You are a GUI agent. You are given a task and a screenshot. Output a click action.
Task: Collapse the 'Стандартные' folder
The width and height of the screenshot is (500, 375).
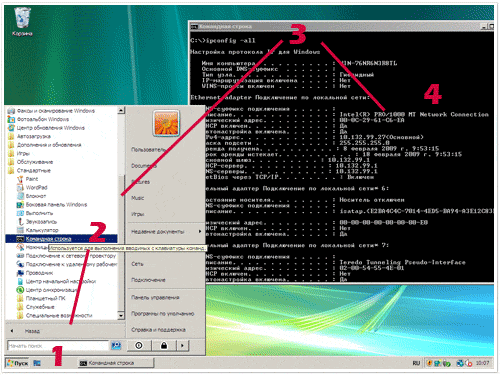pyautogui.click(x=29, y=171)
